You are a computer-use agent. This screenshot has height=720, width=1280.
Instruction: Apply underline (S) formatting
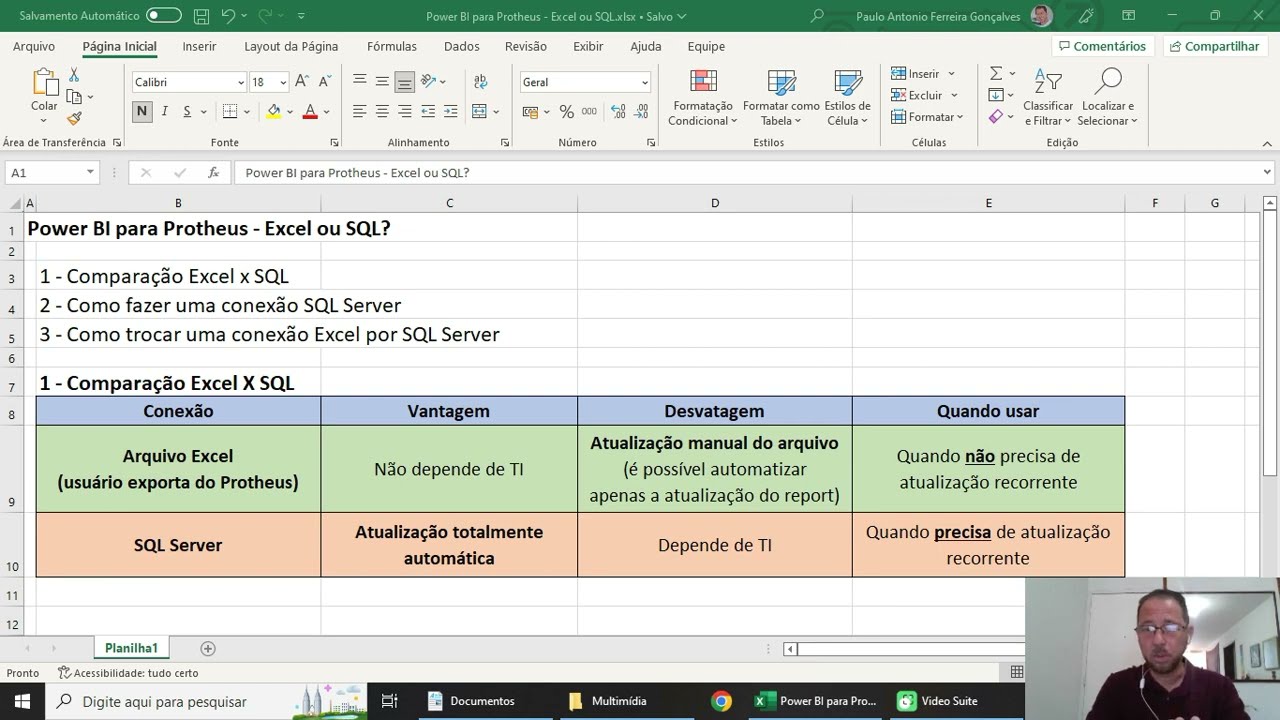(187, 112)
